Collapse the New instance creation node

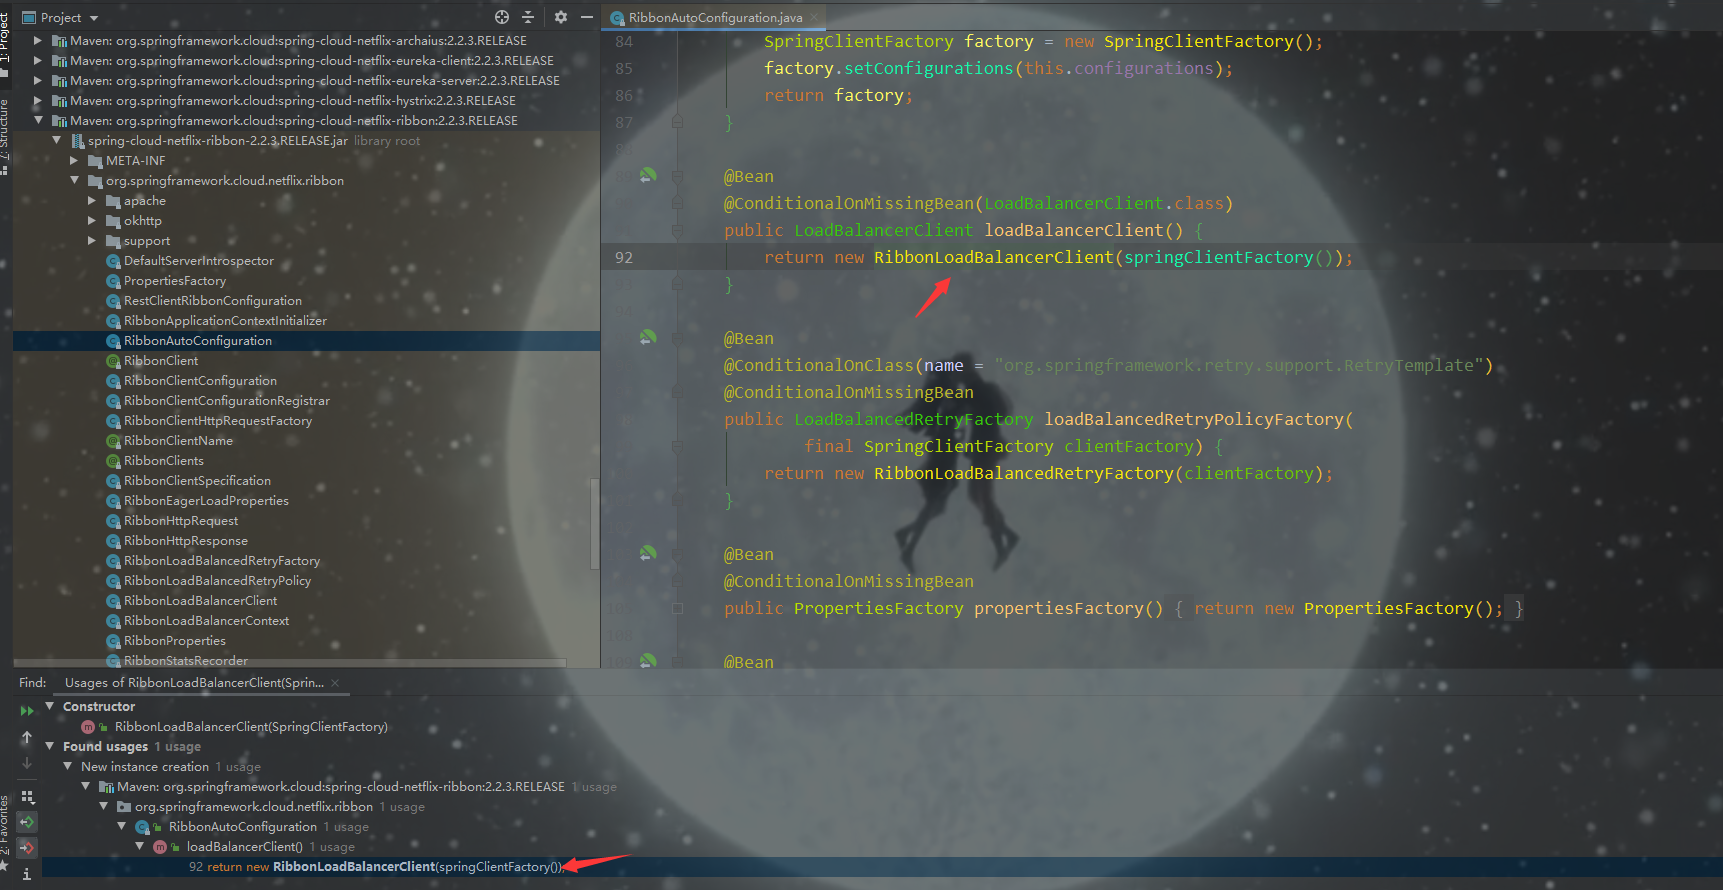68,767
